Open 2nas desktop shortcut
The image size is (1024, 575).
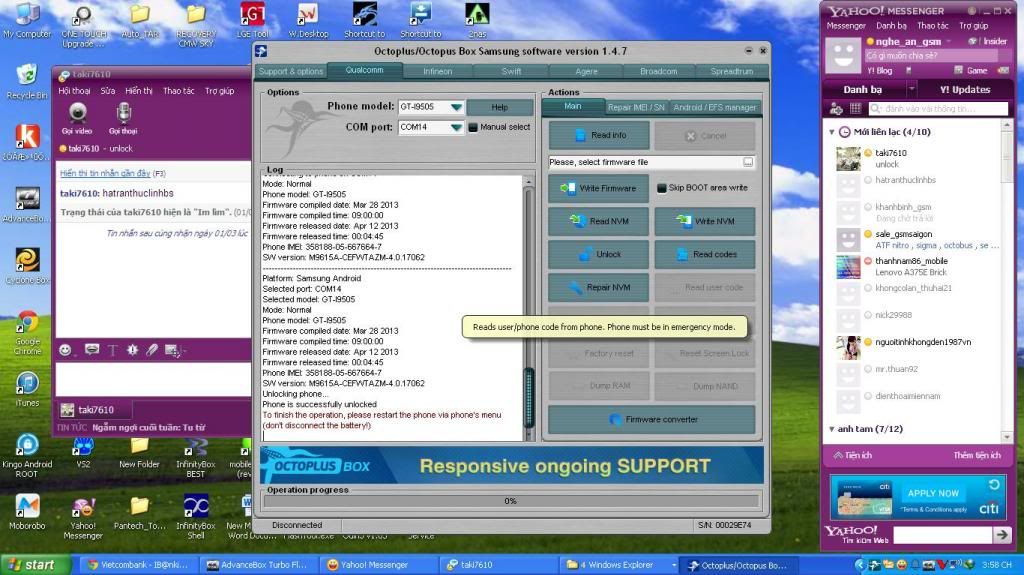pyautogui.click(x=477, y=20)
